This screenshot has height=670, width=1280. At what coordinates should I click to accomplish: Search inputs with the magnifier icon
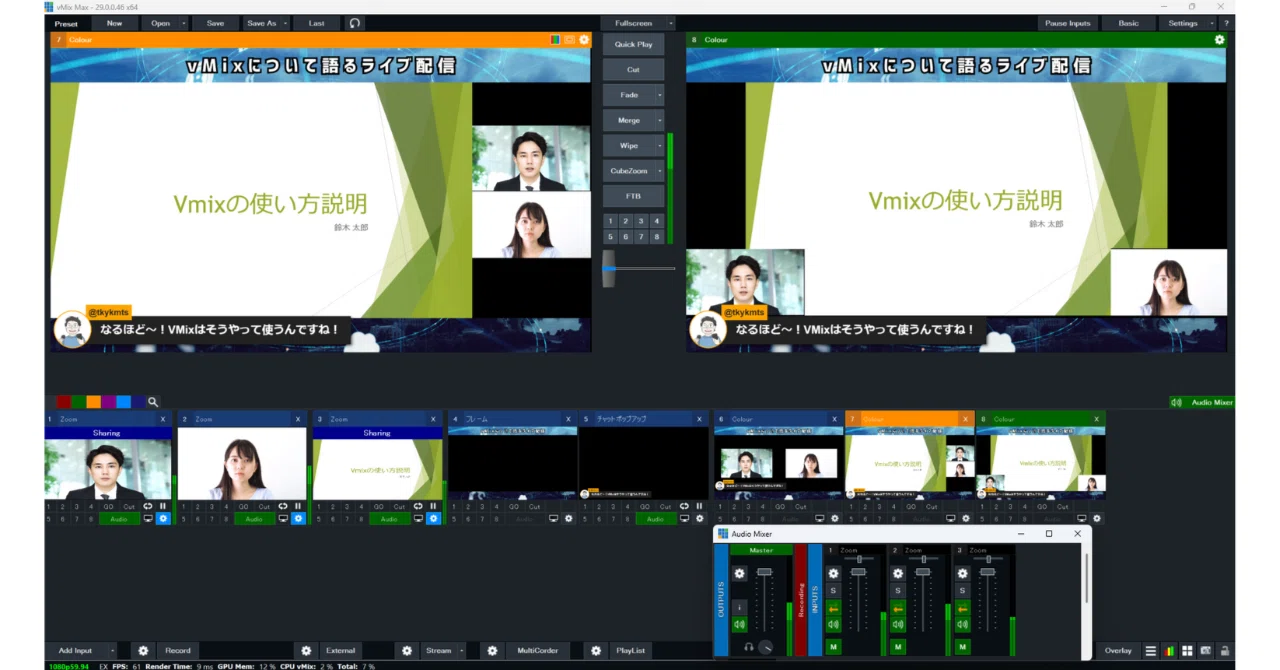[x=153, y=402]
